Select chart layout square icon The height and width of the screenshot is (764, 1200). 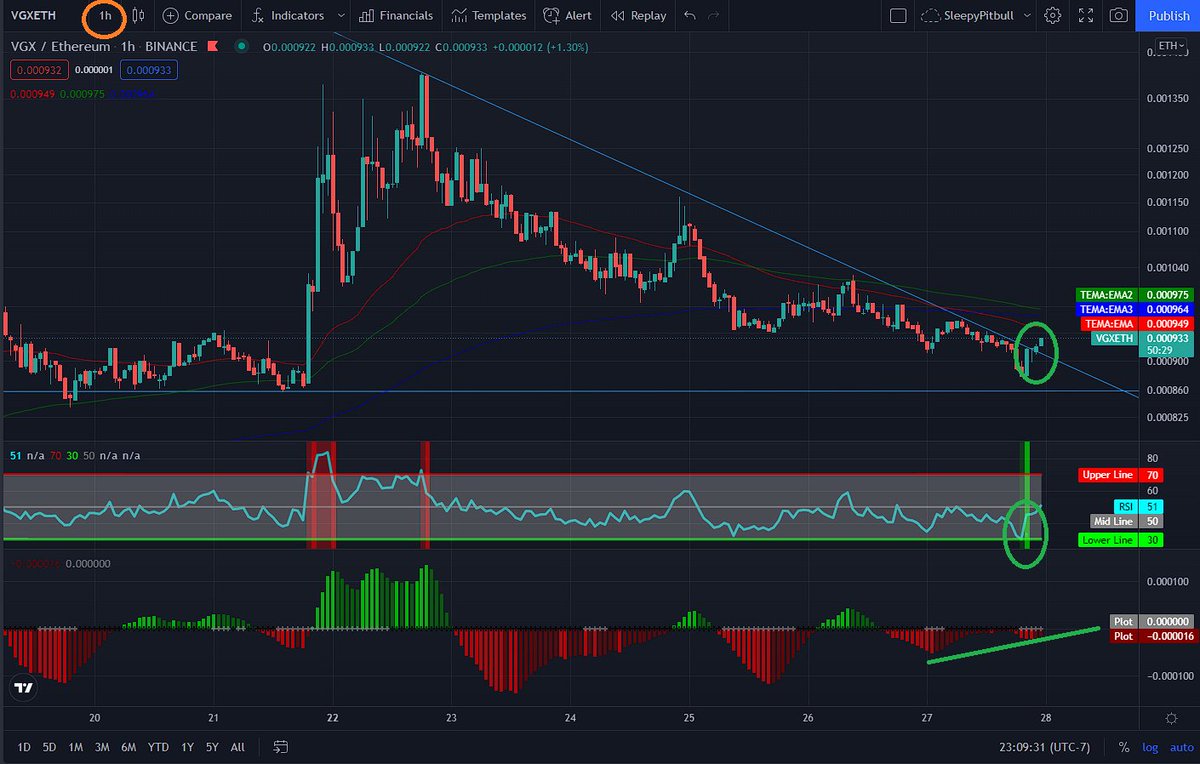pos(898,16)
